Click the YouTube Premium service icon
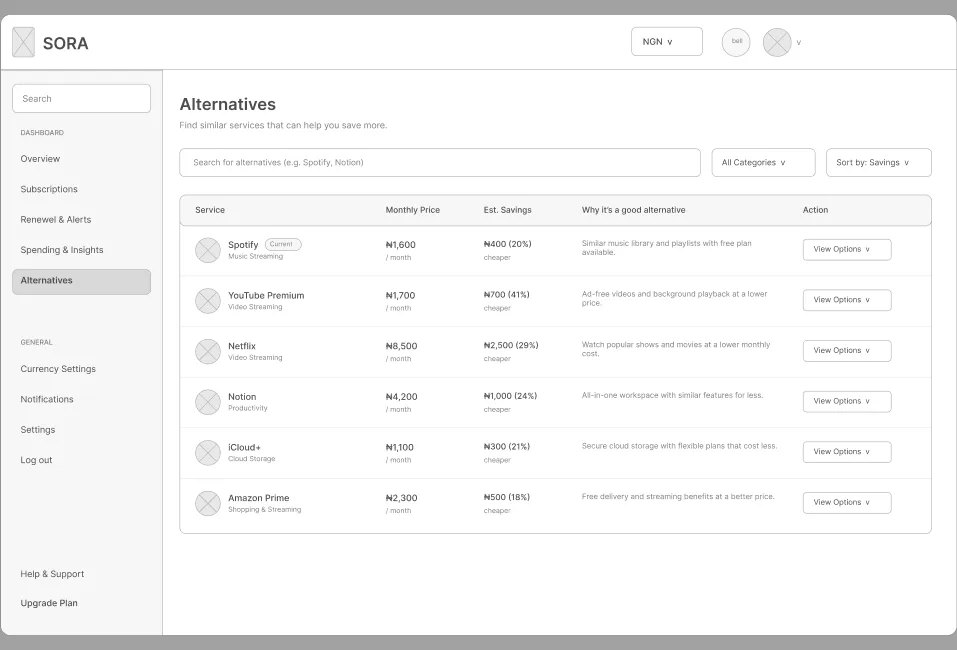The width and height of the screenshot is (957, 650). [208, 301]
